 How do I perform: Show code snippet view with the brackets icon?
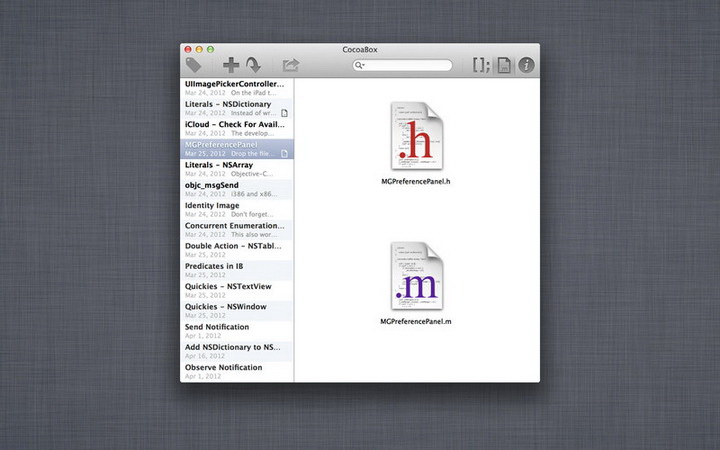(481, 65)
